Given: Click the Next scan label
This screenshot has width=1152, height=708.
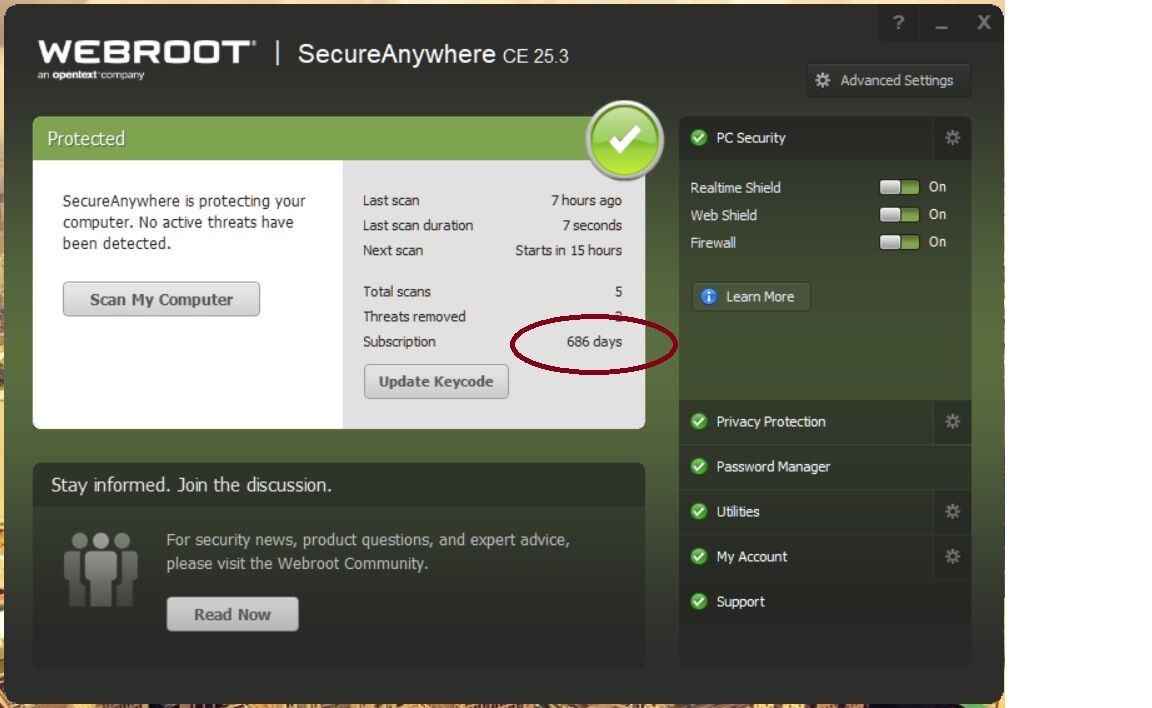Looking at the screenshot, I should (x=393, y=250).
